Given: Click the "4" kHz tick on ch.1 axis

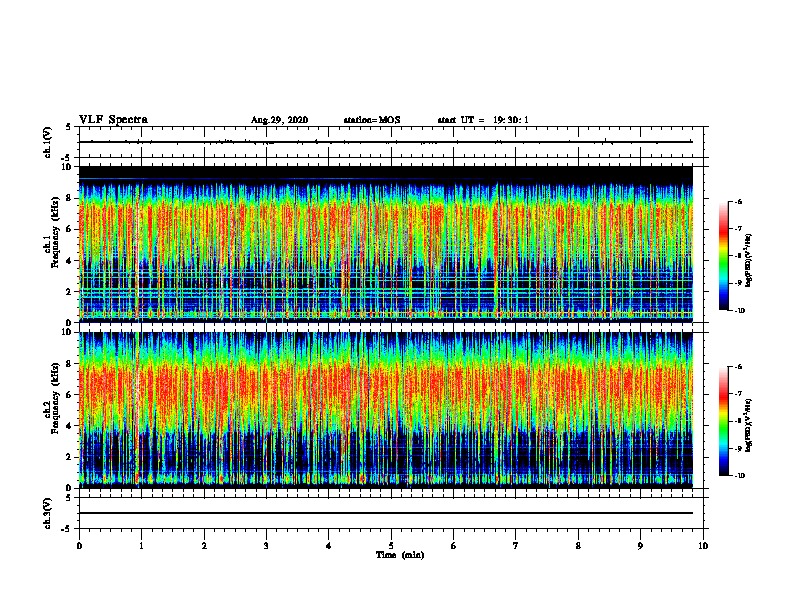Looking at the screenshot, I should 71,261.
